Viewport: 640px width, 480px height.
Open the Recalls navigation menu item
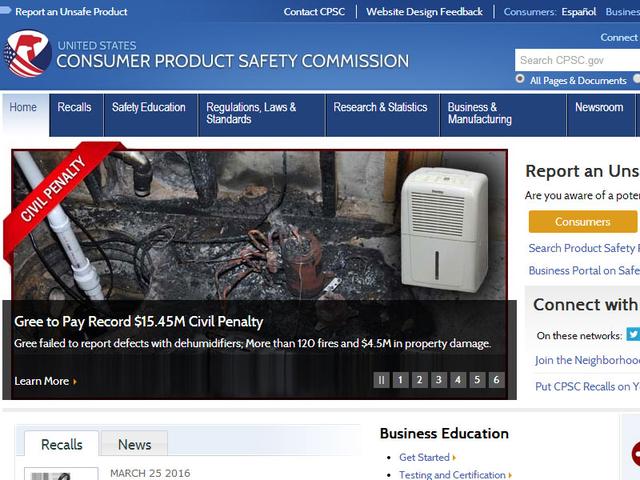click(x=75, y=108)
